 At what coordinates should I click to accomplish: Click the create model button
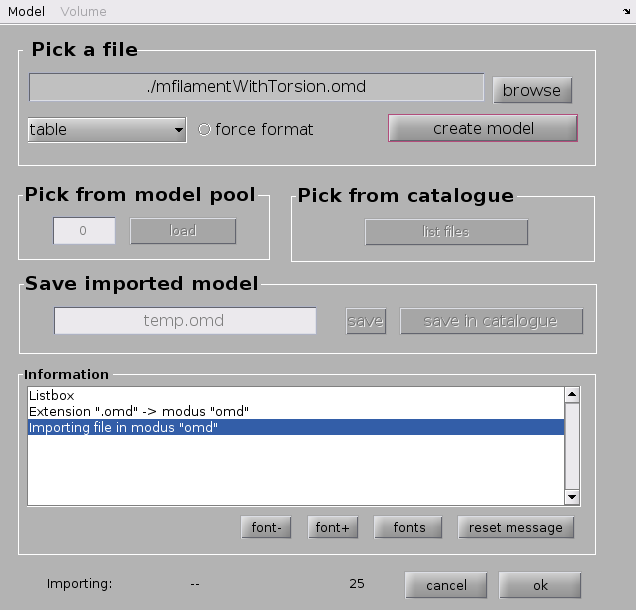(483, 128)
